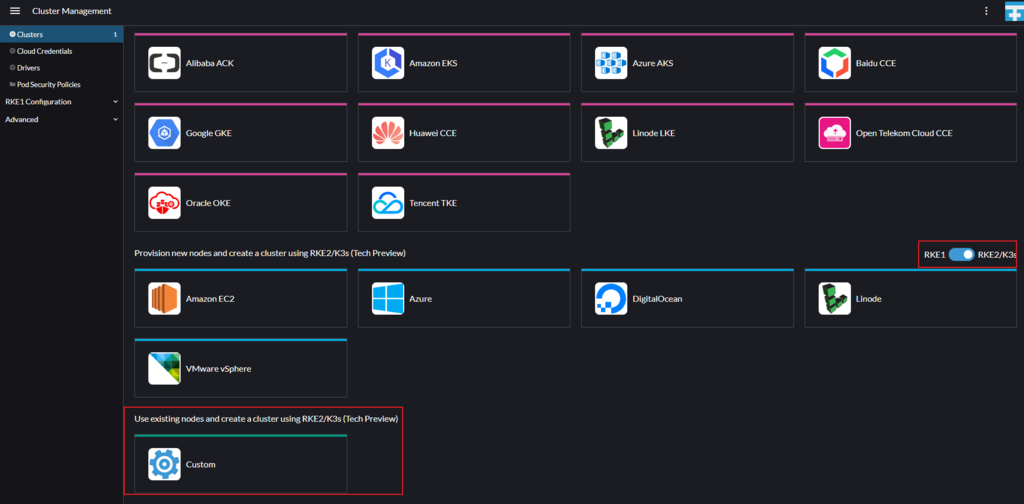This screenshot has width=1024, height=504.
Task: Click the 'Linode LKE' label
Action: tap(654, 133)
